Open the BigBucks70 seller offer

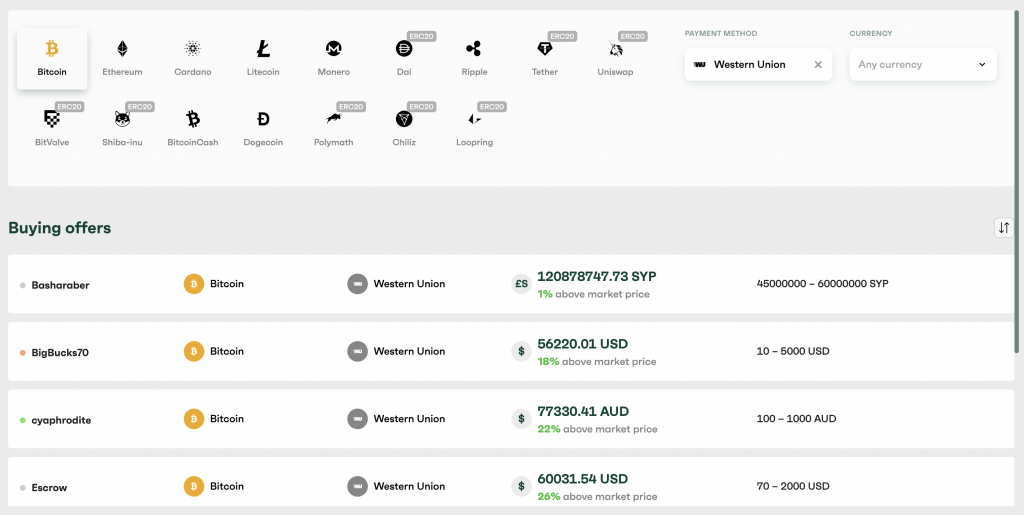(x=60, y=352)
